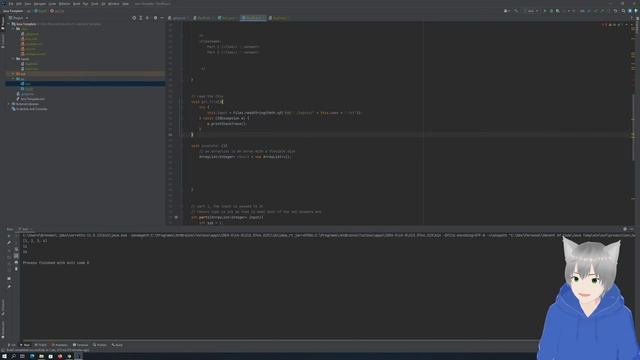
Task: Toggle the Project sidebar tab
Action: click(2, 24)
